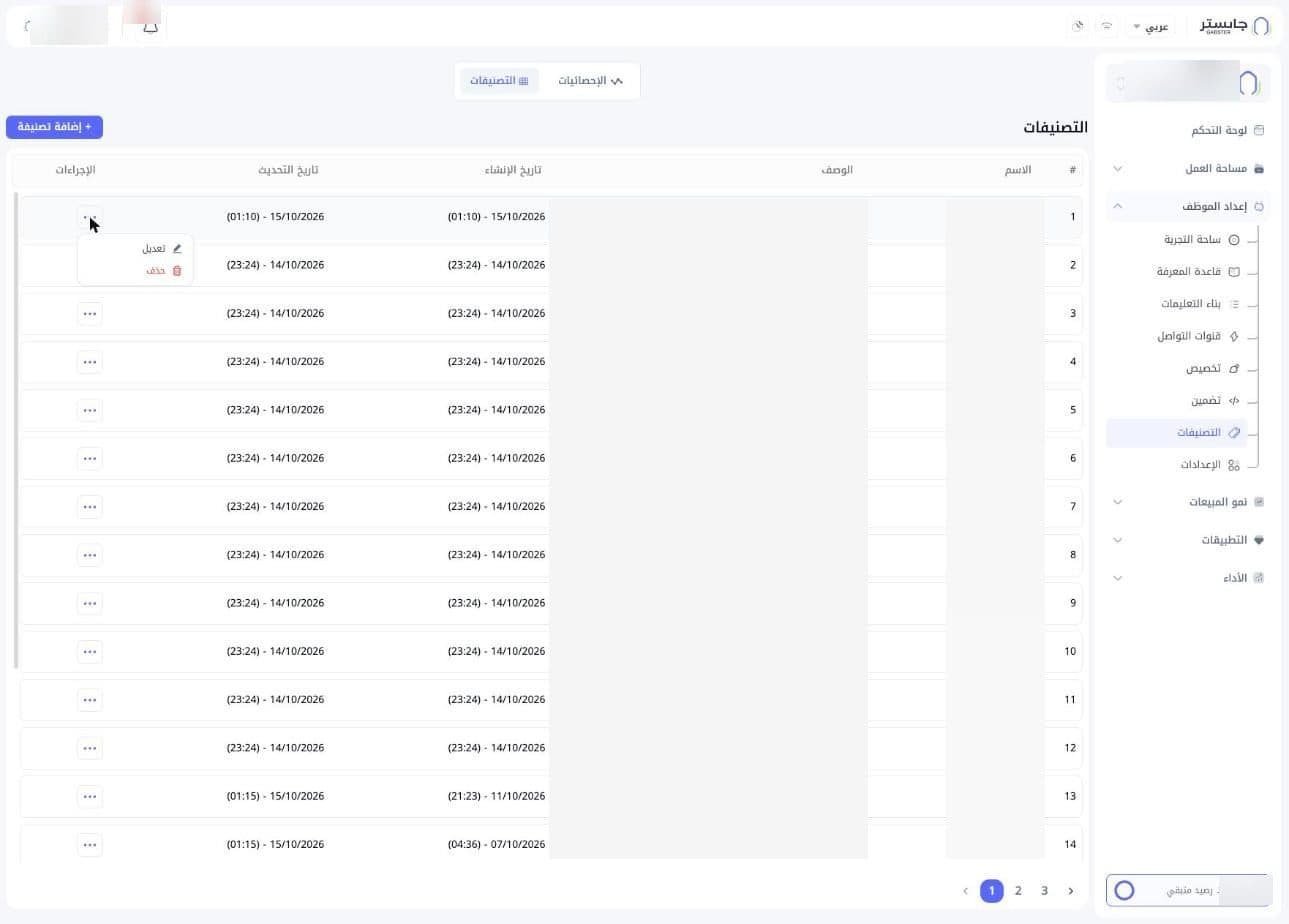Expand the Performance (الأداء) section
This screenshot has width=1289, height=924.
click(x=1188, y=578)
